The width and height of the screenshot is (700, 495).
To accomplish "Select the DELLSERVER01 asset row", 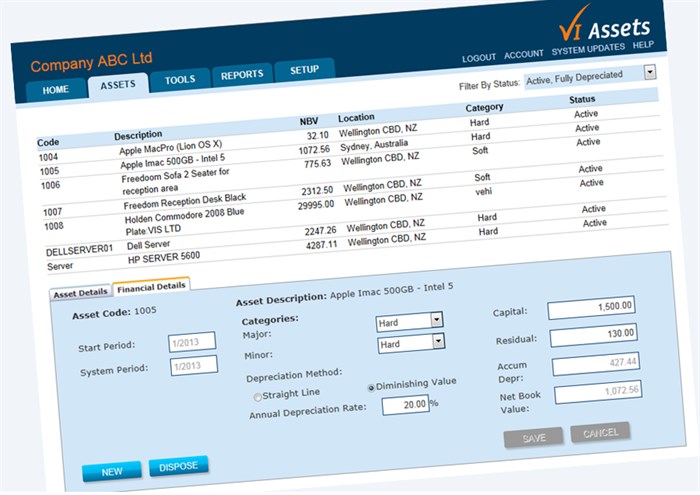I will click(x=79, y=251).
